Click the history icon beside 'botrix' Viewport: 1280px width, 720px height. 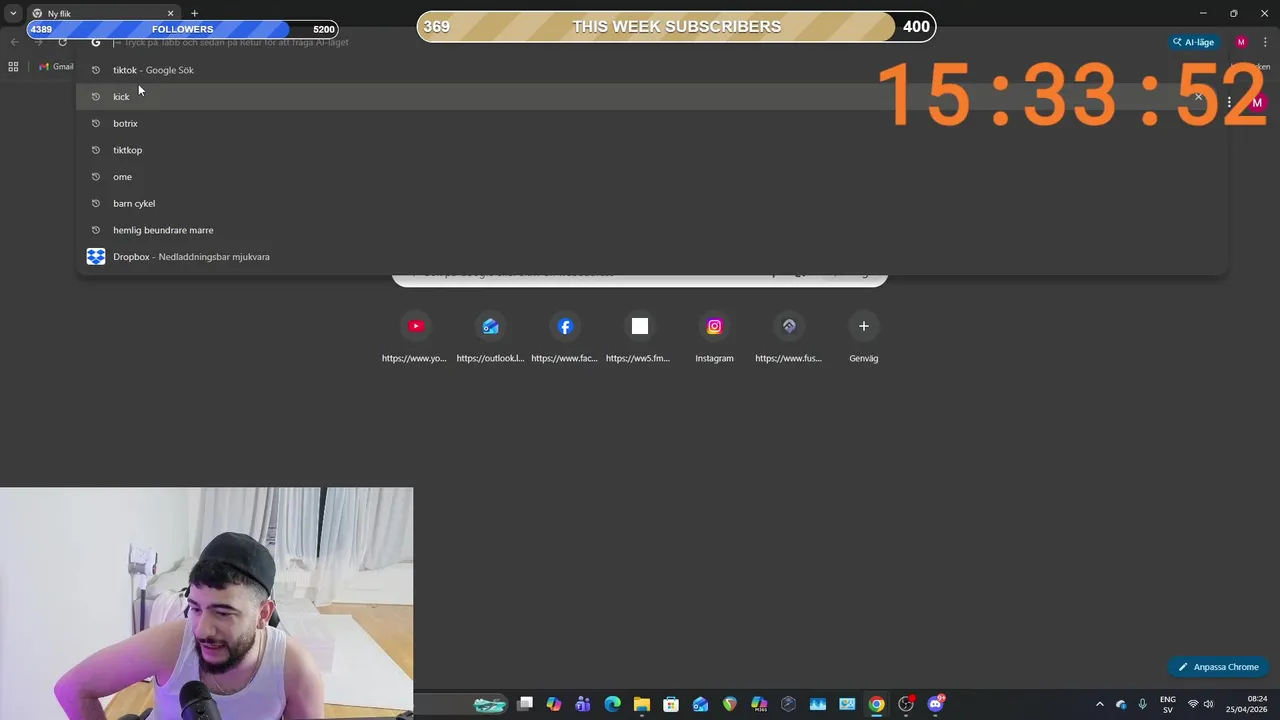click(x=96, y=123)
